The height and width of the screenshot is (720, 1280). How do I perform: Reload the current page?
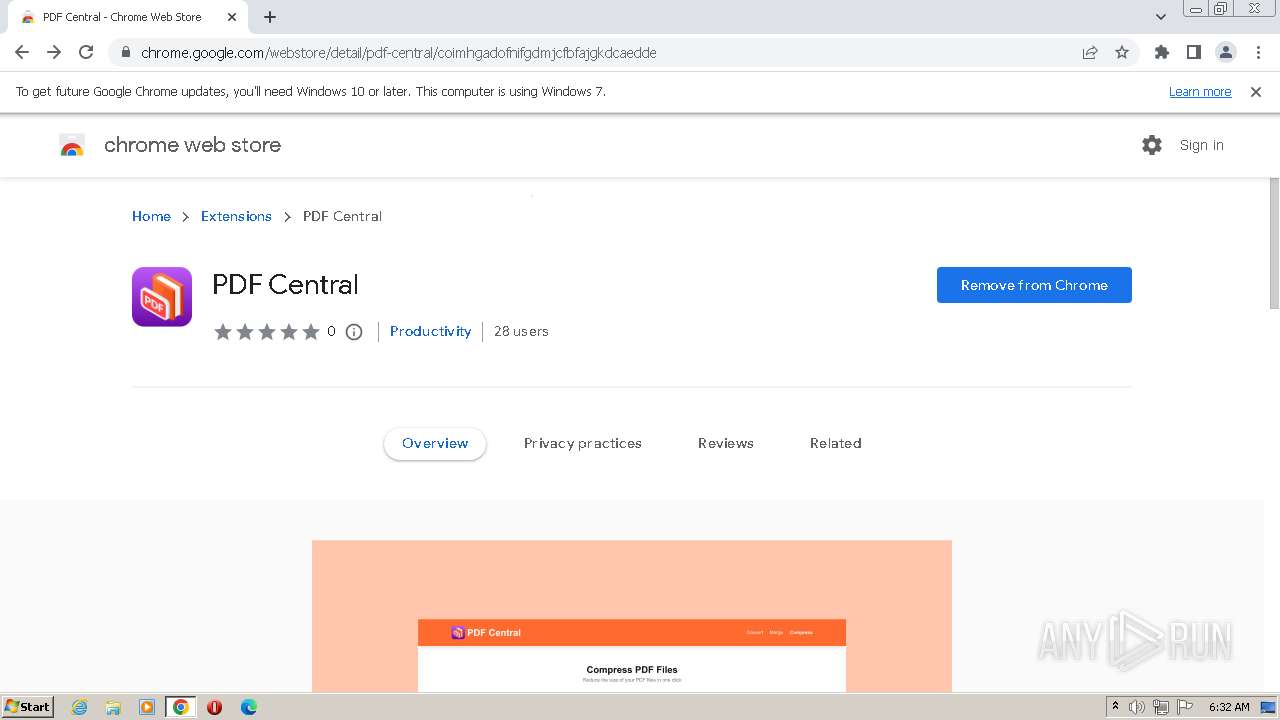pyautogui.click(x=86, y=53)
